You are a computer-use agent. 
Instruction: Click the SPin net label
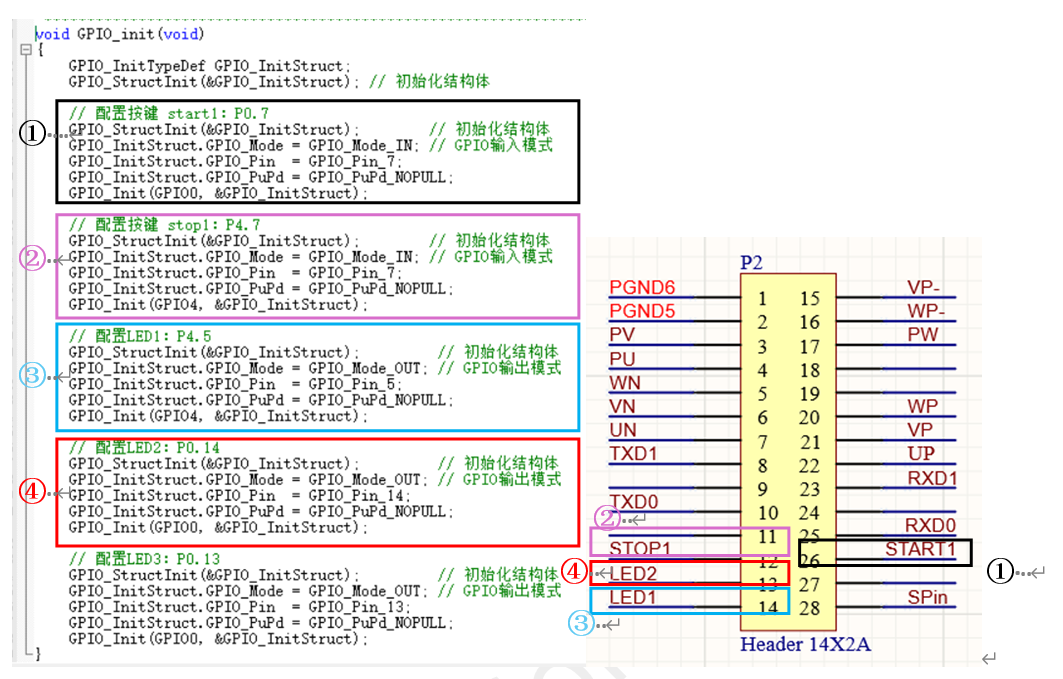pos(929,598)
